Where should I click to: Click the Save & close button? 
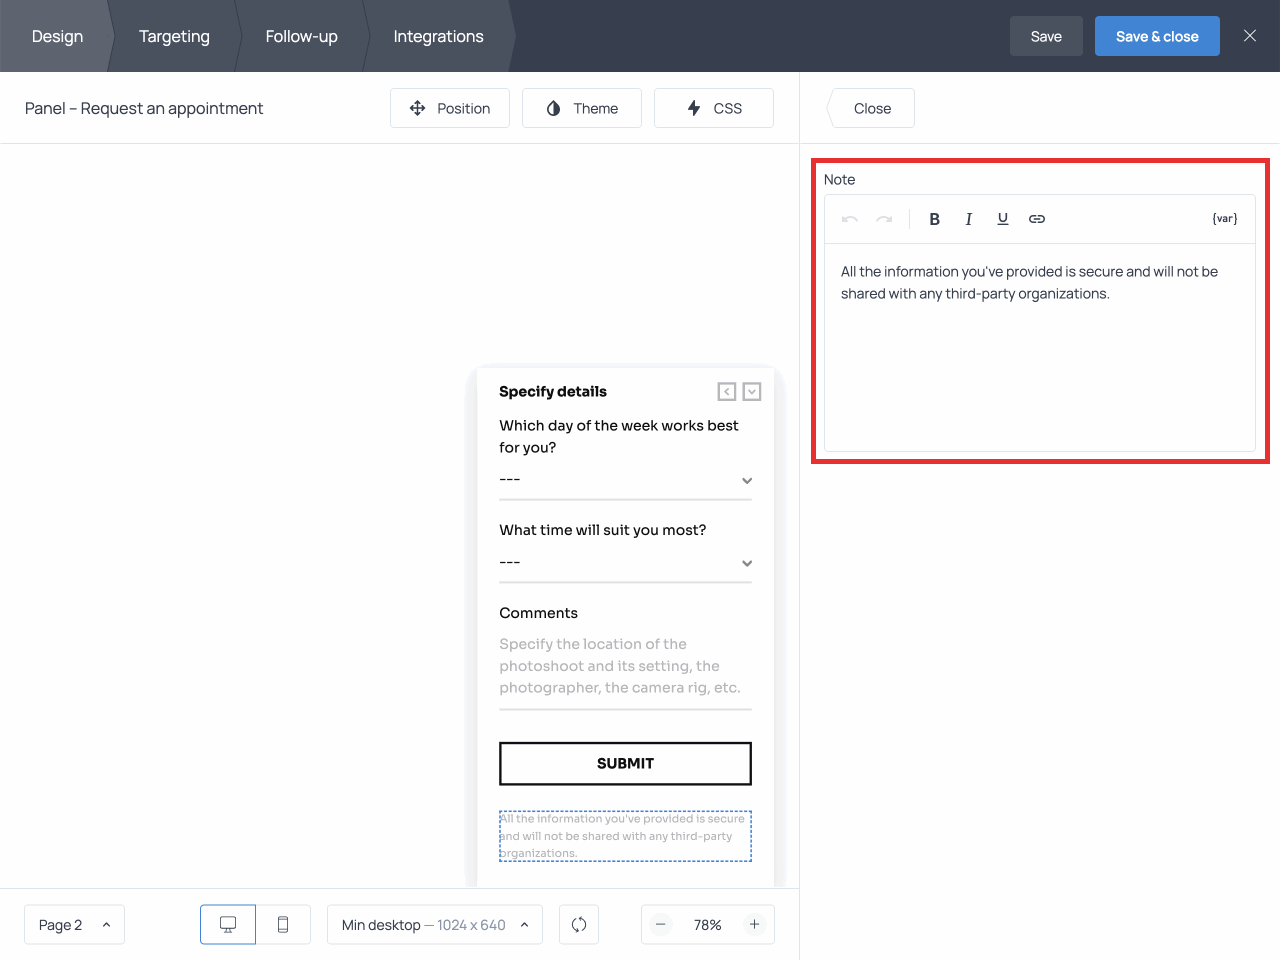(x=1156, y=36)
